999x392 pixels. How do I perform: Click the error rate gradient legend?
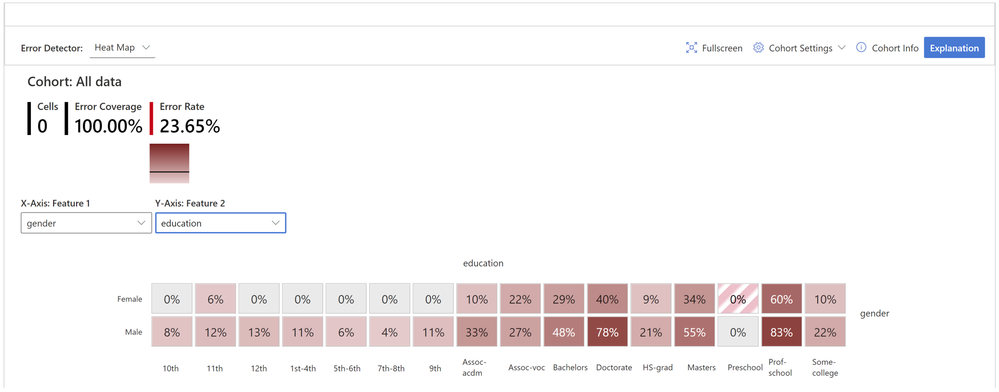pyautogui.click(x=169, y=163)
